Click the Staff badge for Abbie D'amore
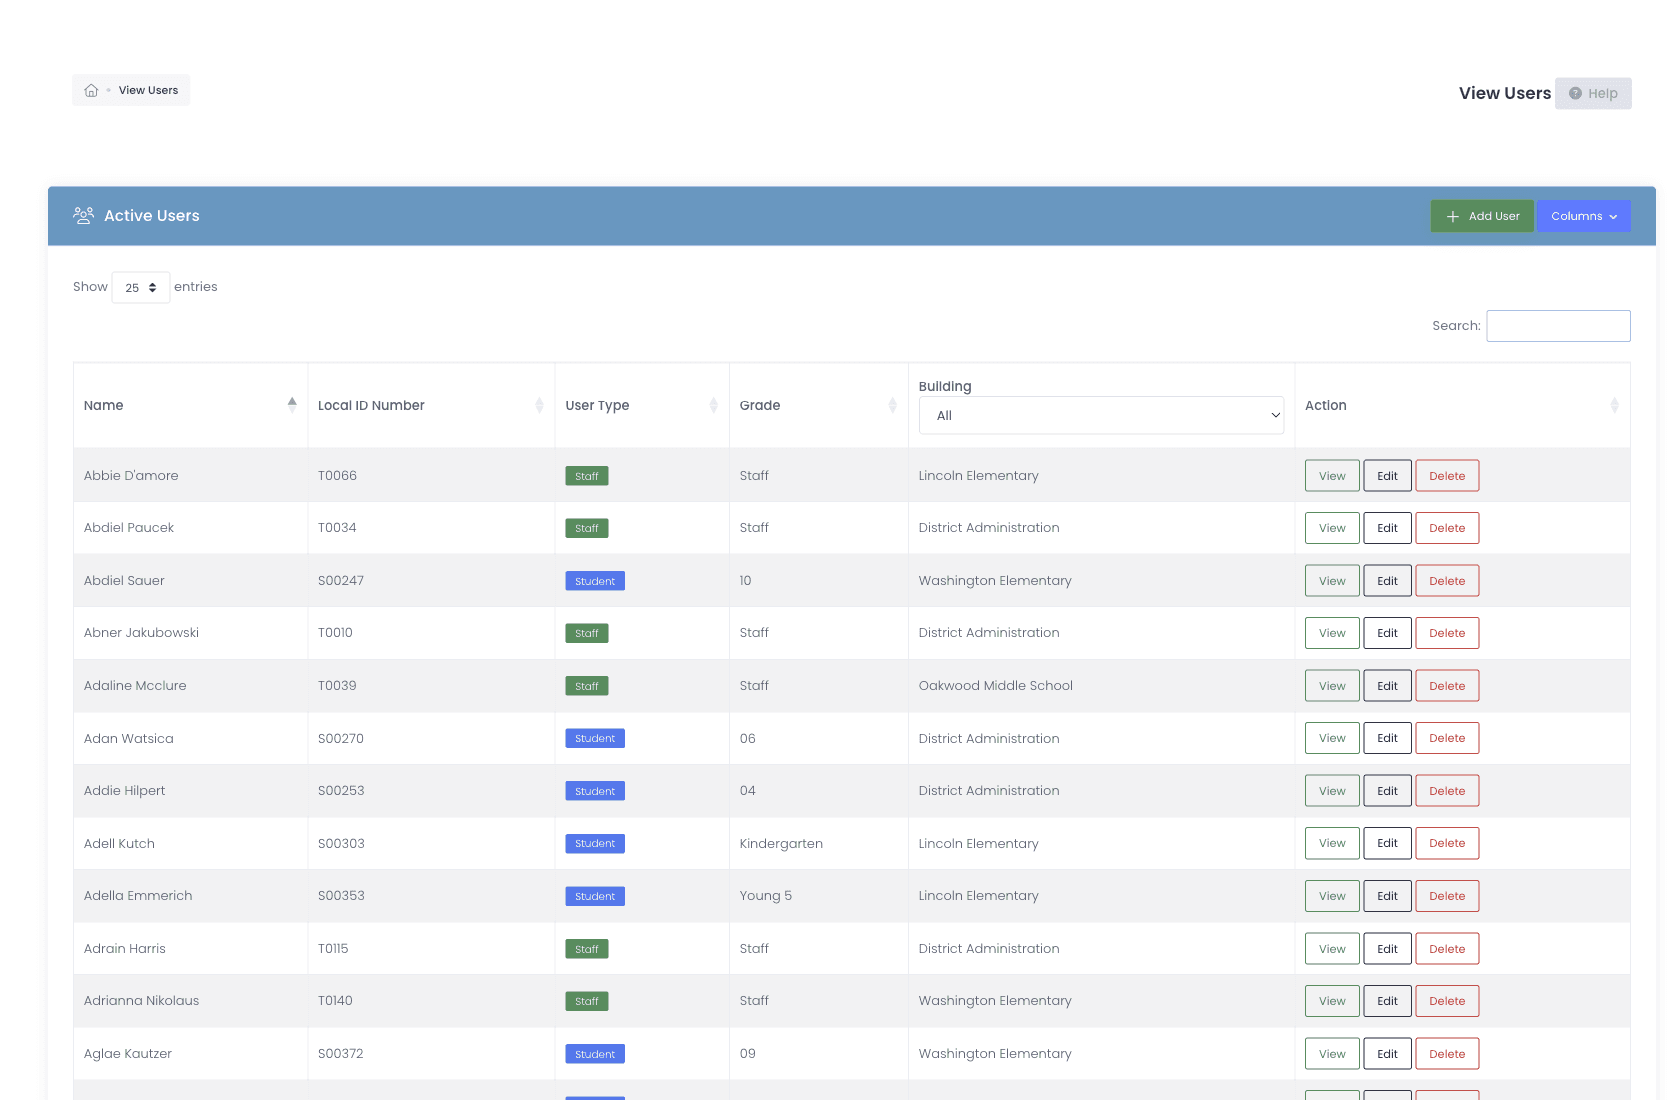The image size is (1680, 1100). pyautogui.click(x=587, y=476)
